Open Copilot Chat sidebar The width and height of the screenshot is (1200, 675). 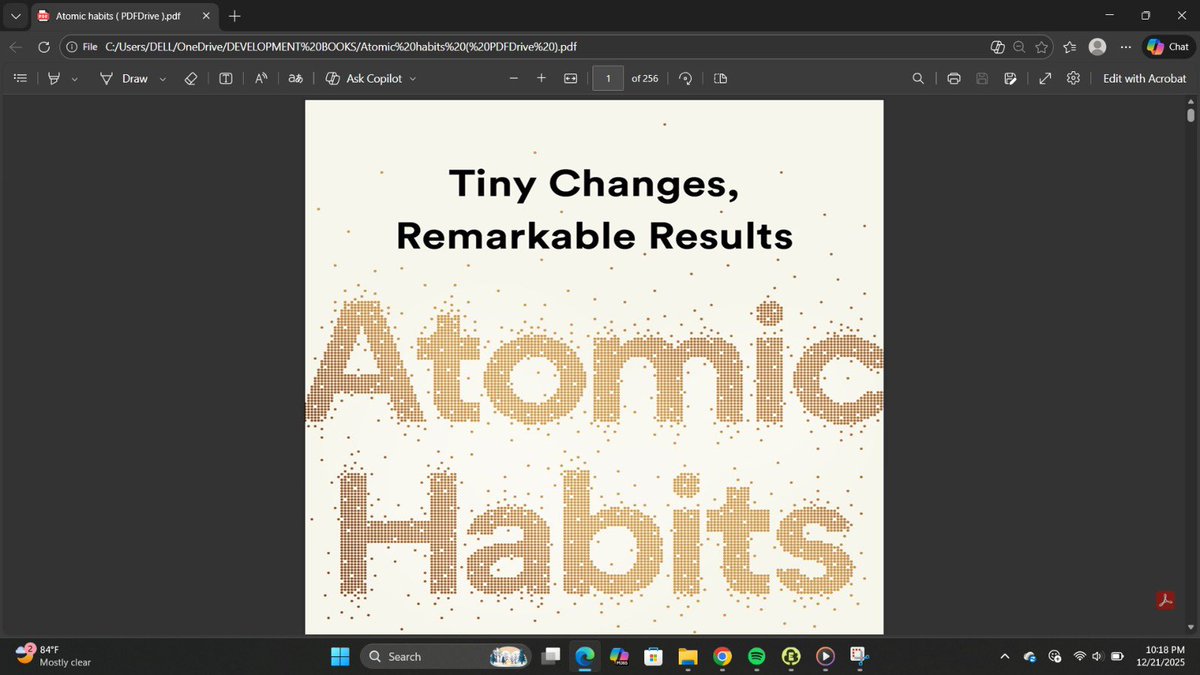click(1167, 47)
